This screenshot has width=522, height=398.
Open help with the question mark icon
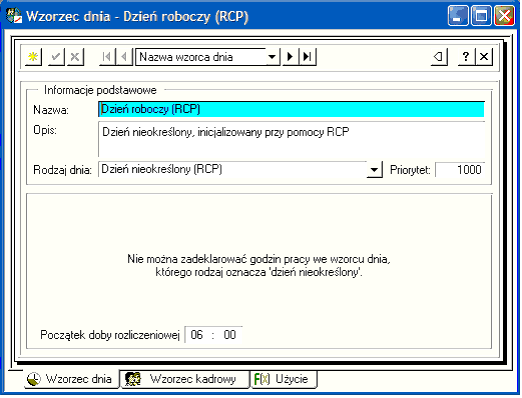pos(466,57)
